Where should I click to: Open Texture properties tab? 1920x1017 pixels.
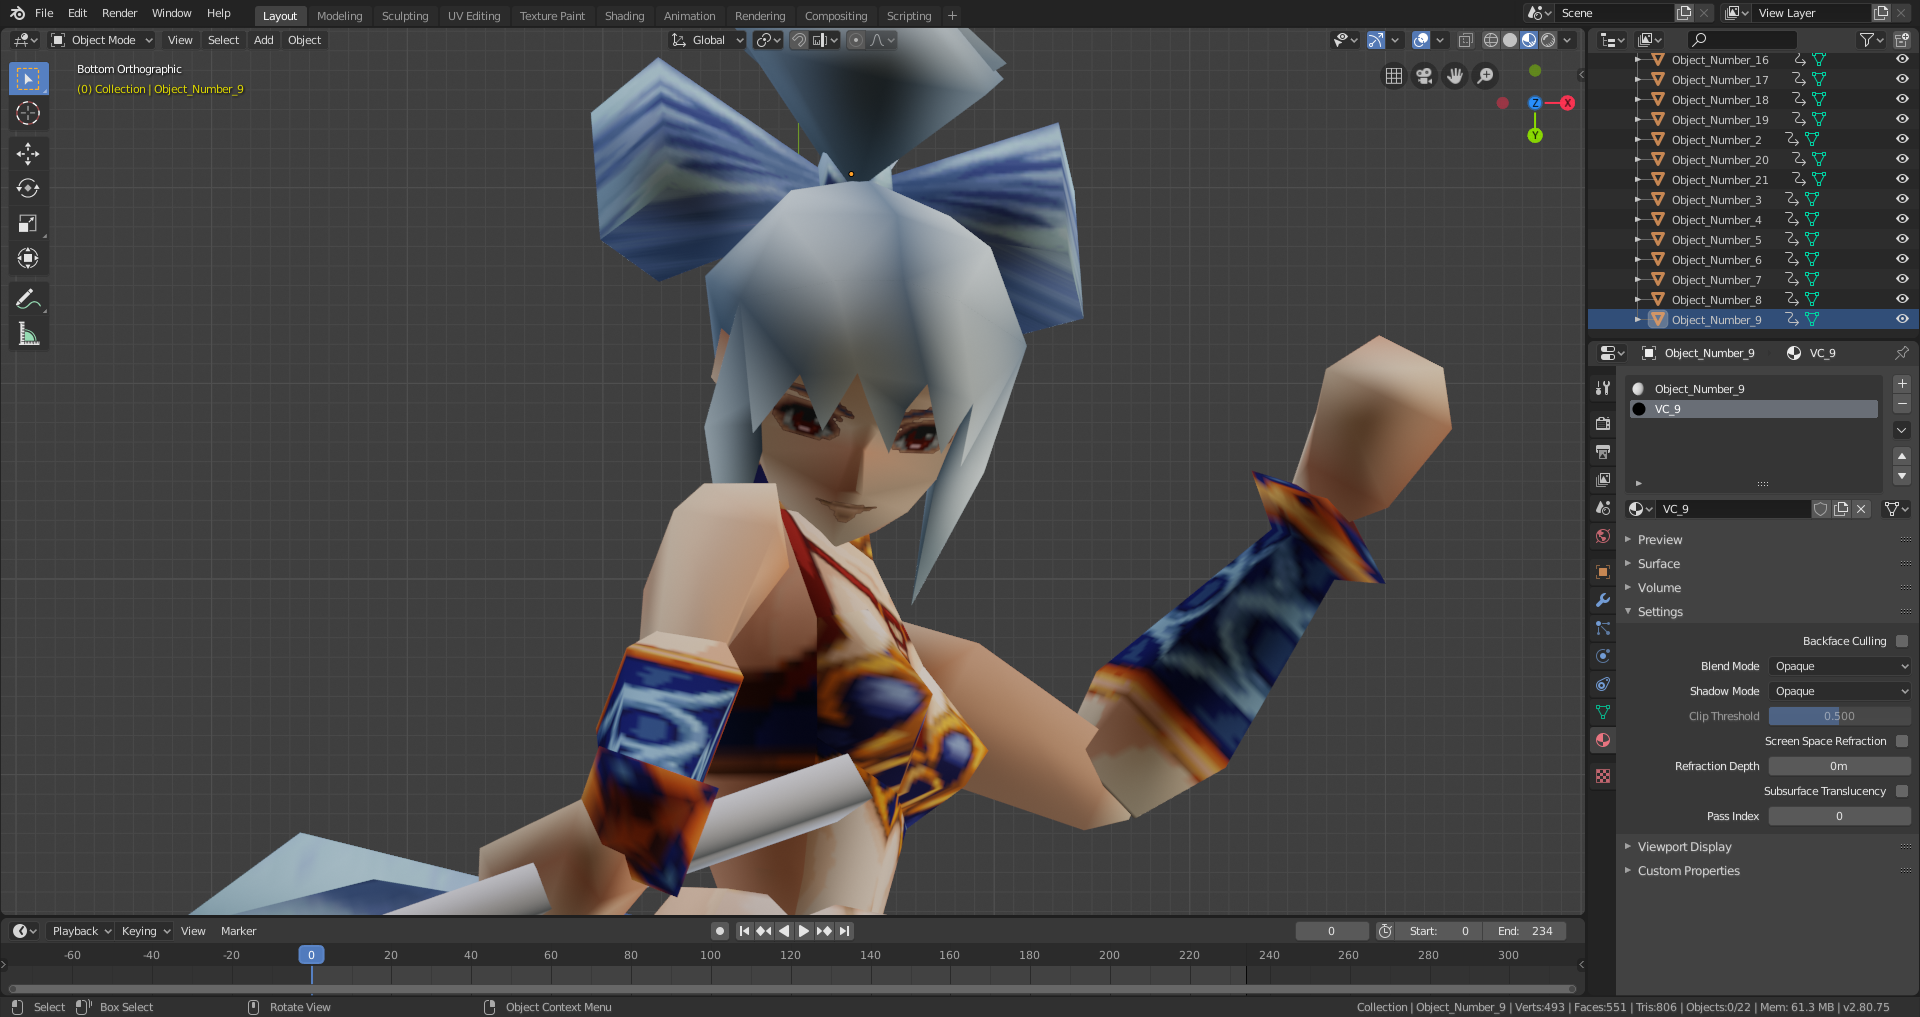point(1603,776)
